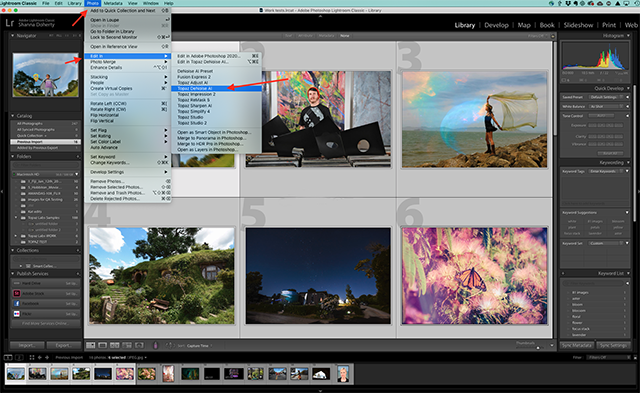This screenshot has width=640, height=393.
Task: Open the White Balance As Shot dropdown
Action: (x=607, y=107)
